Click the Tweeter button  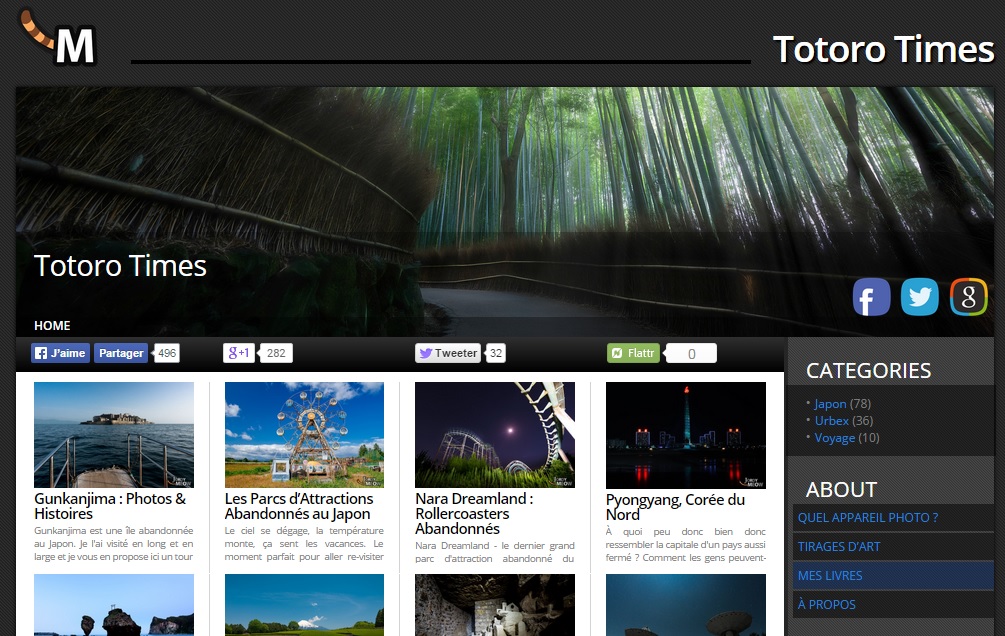(448, 353)
